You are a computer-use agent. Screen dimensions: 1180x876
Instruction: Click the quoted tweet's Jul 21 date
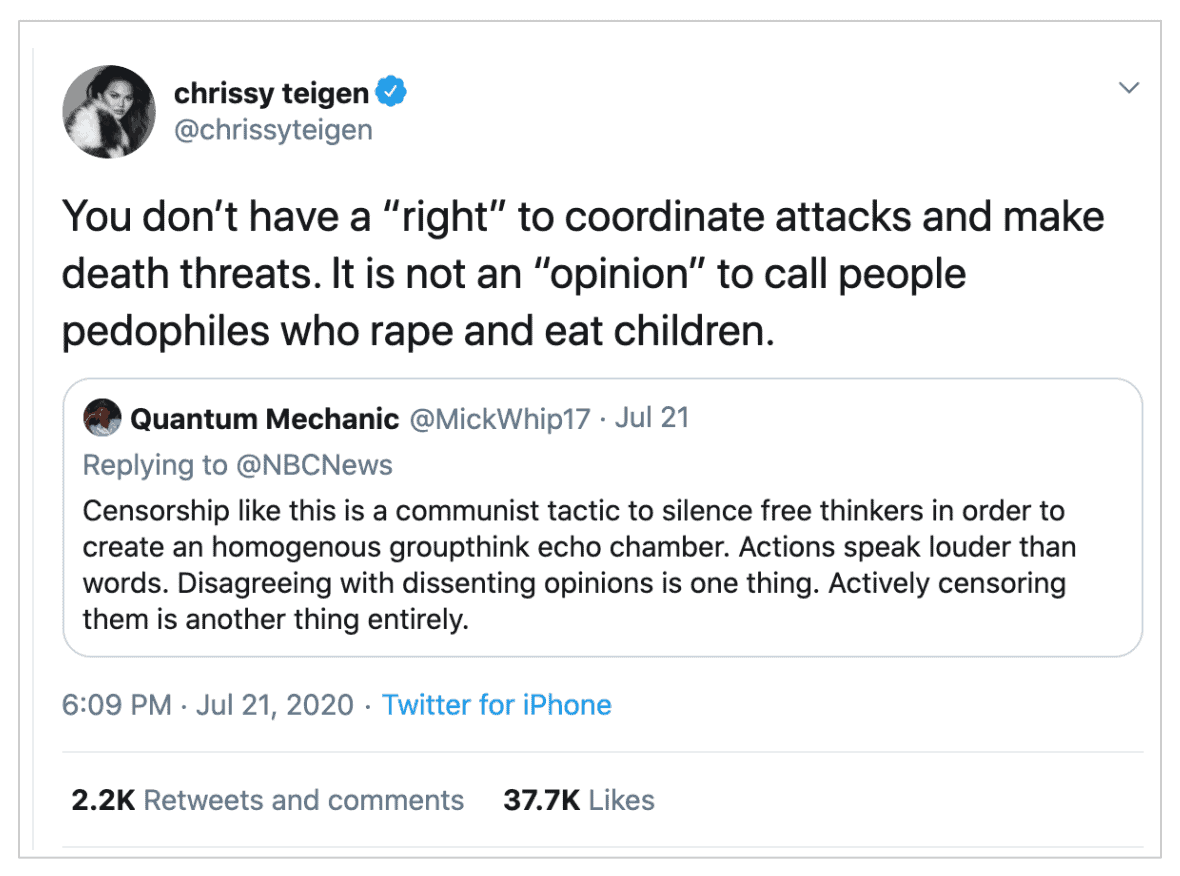[652, 418]
